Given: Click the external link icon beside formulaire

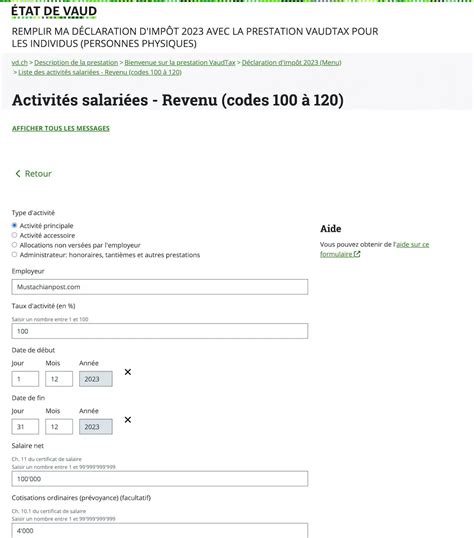Looking at the screenshot, I should click(x=357, y=254).
